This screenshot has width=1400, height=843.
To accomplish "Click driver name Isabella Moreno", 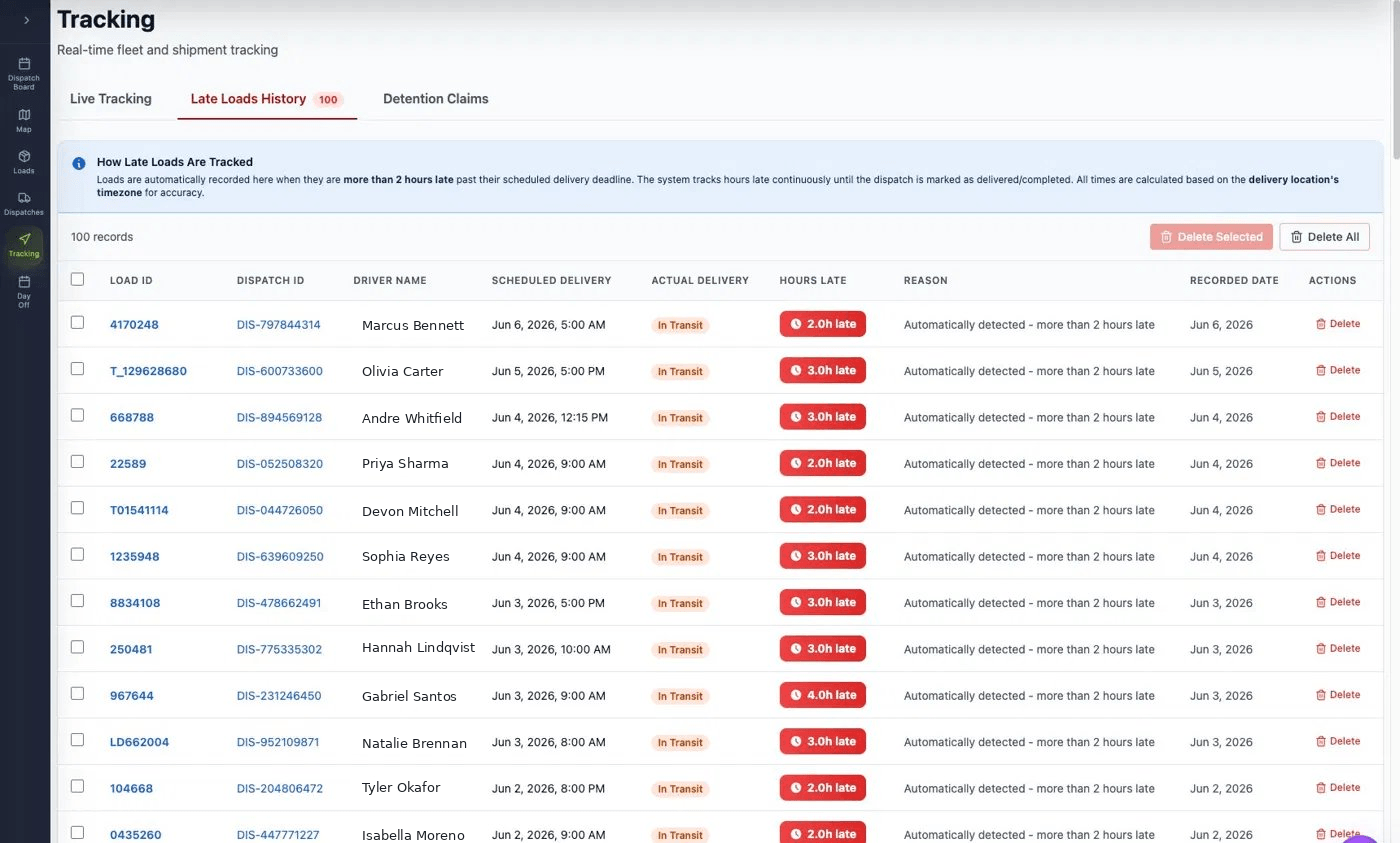I will pyautogui.click(x=413, y=835).
